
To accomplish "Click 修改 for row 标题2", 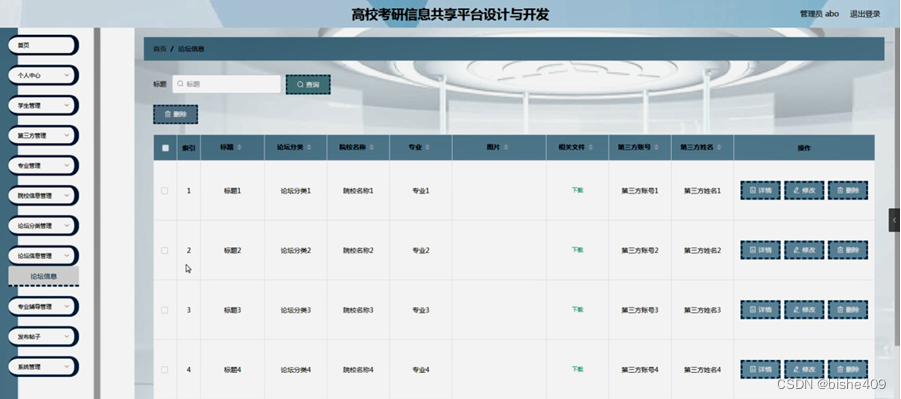I will [804, 250].
